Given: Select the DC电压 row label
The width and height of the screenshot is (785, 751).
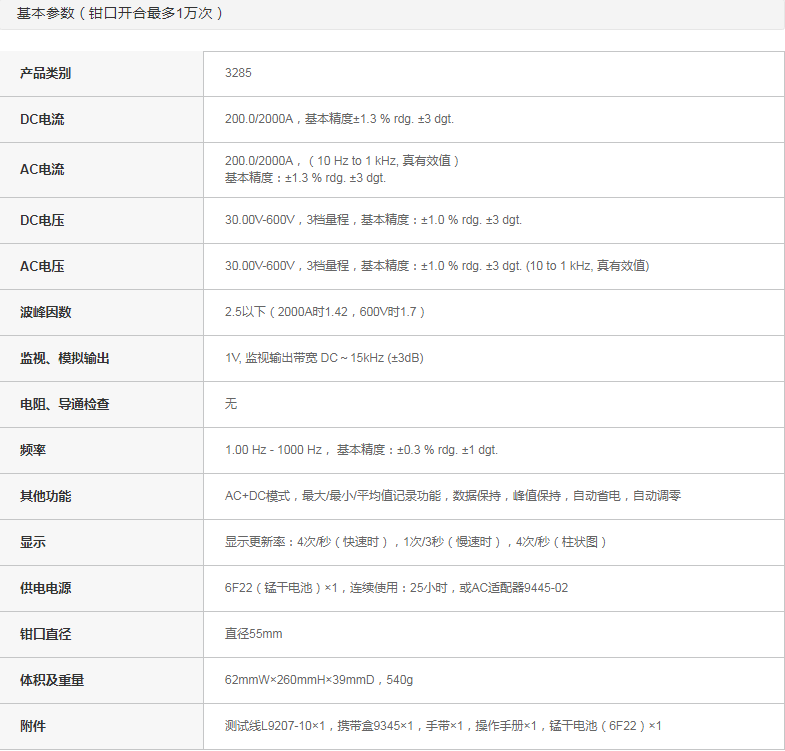Looking at the screenshot, I should (x=42, y=220).
